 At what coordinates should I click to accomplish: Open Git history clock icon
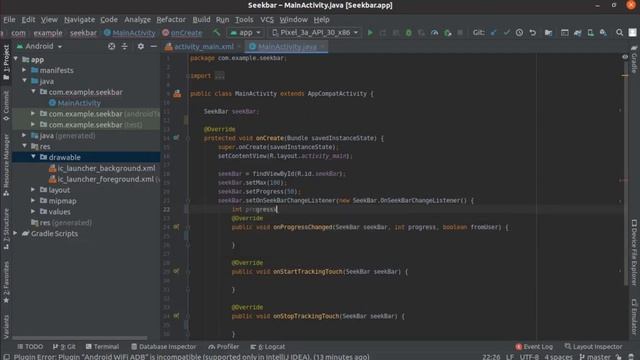519,33
